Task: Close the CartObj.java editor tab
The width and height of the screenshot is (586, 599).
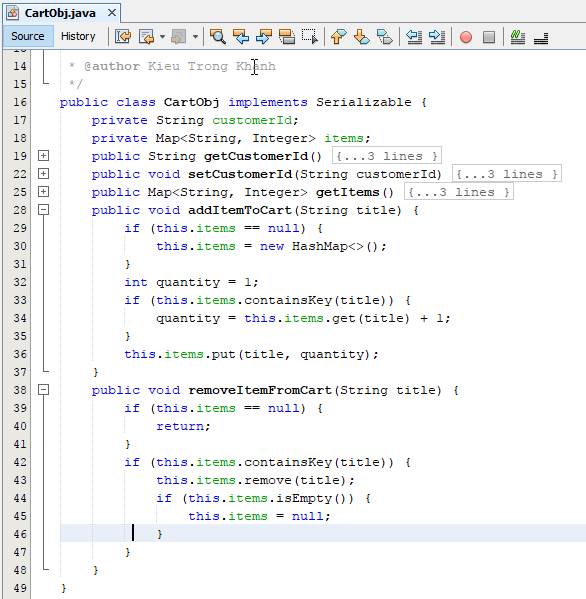Action: click(112, 13)
